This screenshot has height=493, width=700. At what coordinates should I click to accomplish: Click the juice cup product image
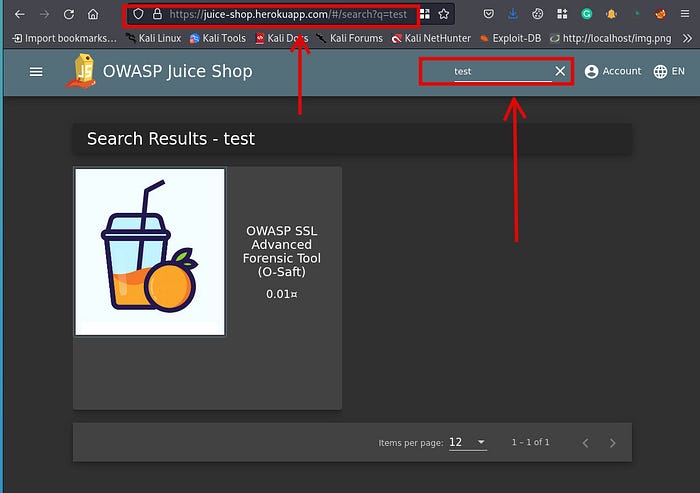(x=150, y=252)
